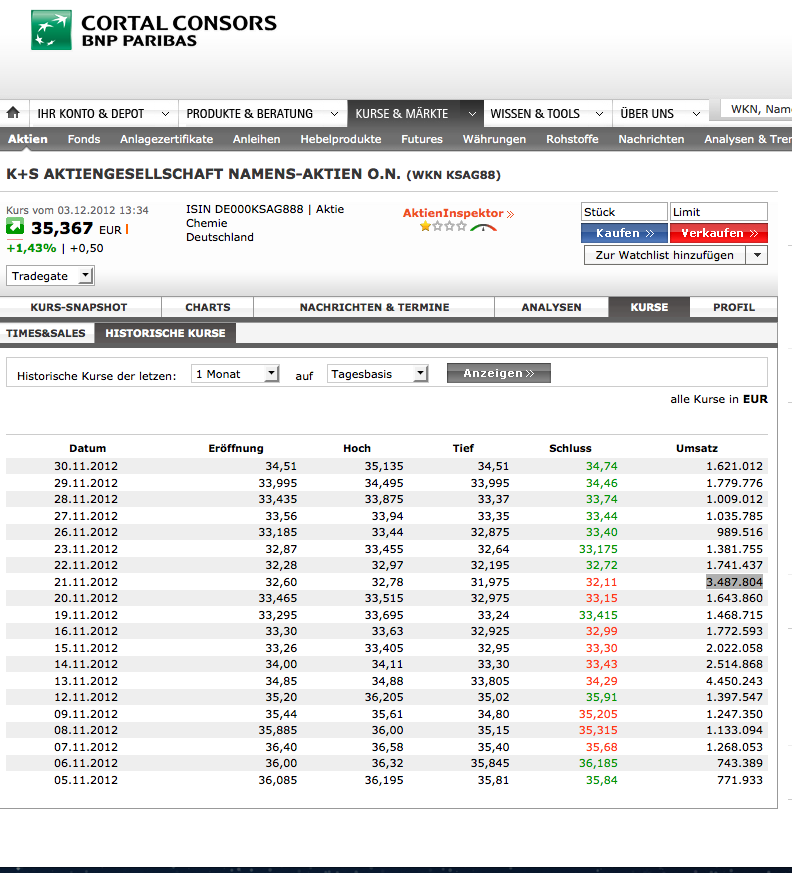Select the Anlagezertifikate submenu item
The width and height of the screenshot is (792, 873).
point(166,139)
